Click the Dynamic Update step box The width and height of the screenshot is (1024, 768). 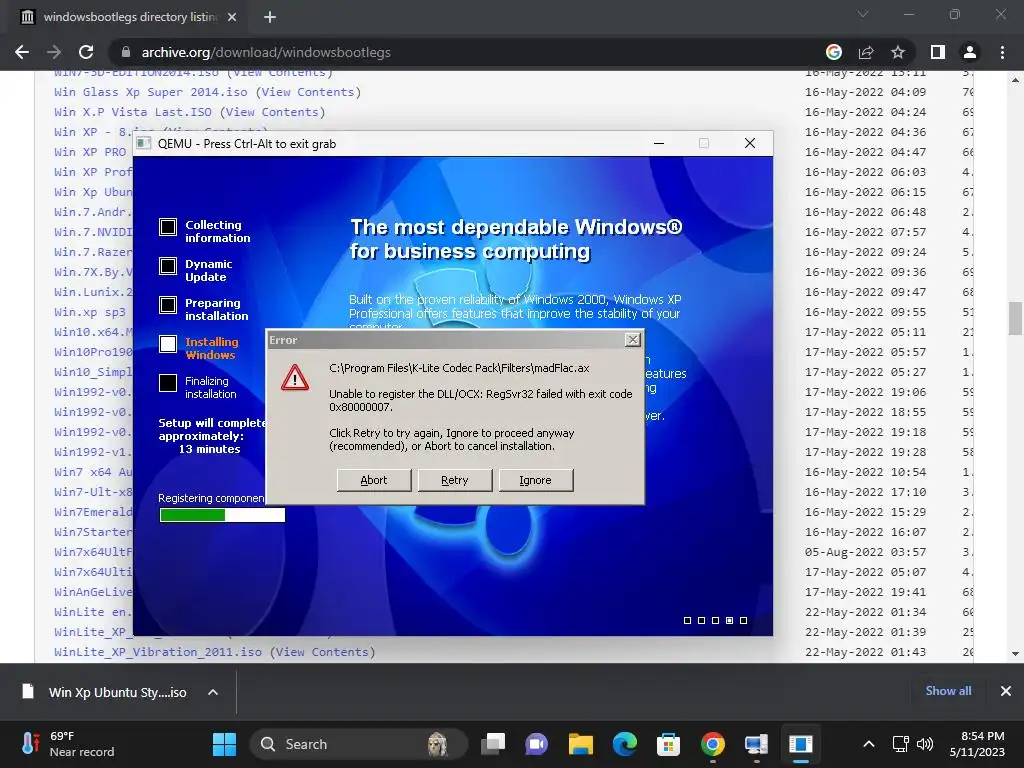point(168,266)
